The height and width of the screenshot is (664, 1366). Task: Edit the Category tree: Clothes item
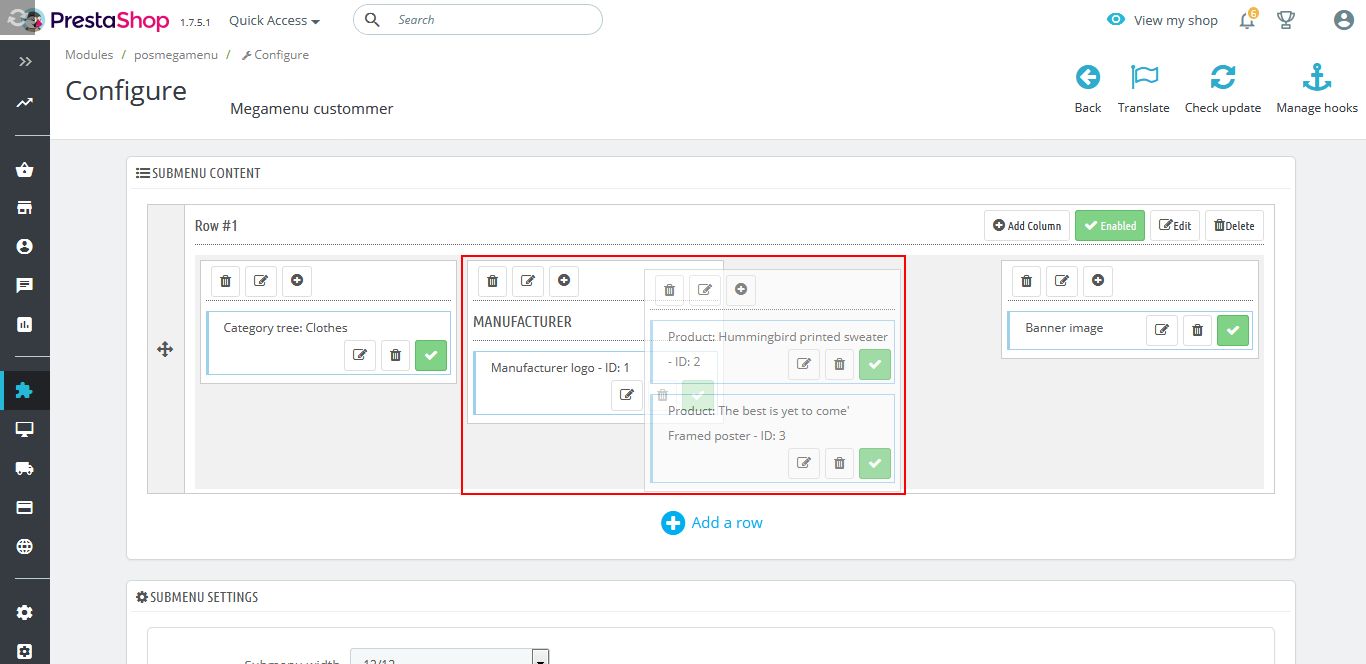click(360, 355)
